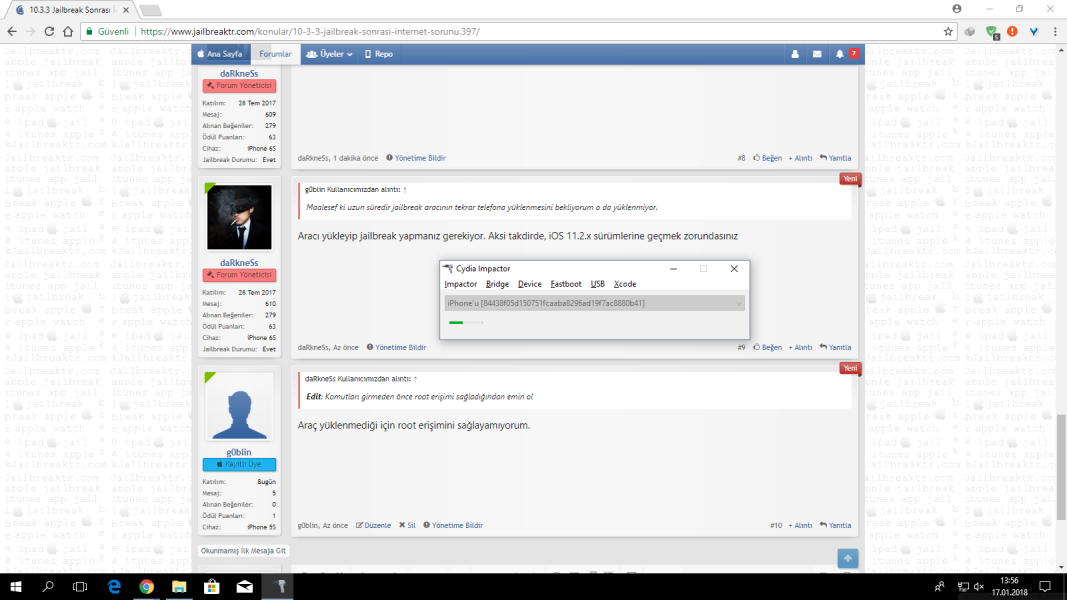Open the Xcode menu in Cydia Impactor

tap(625, 284)
